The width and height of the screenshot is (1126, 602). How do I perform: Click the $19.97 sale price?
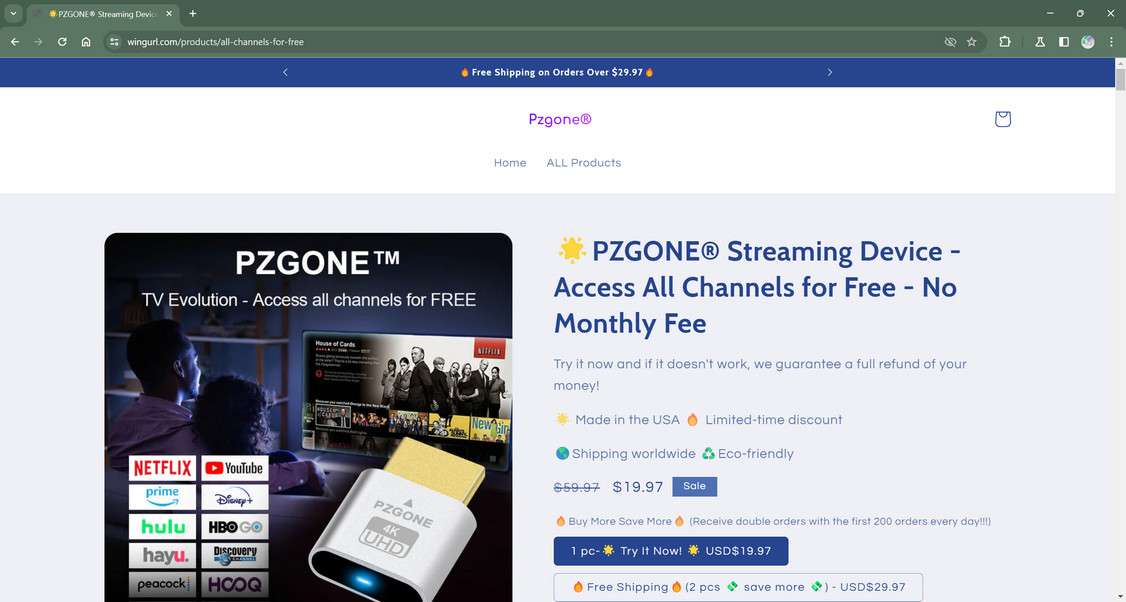(x=638, y=487)
